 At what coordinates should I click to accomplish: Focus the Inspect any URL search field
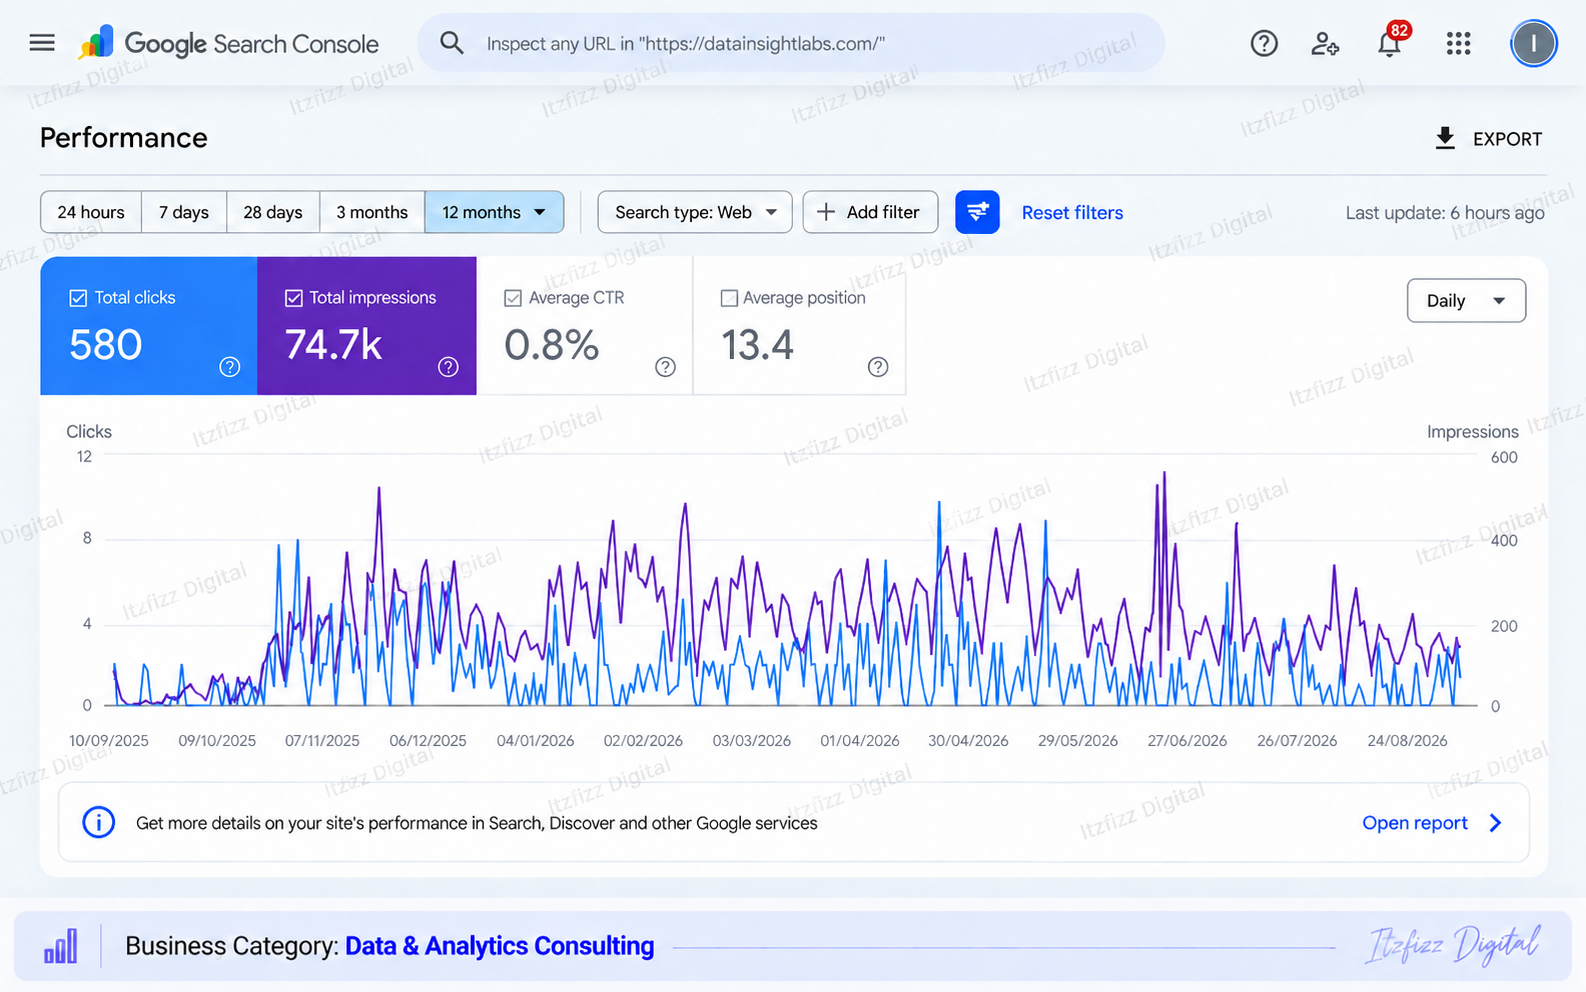(791, 43)
